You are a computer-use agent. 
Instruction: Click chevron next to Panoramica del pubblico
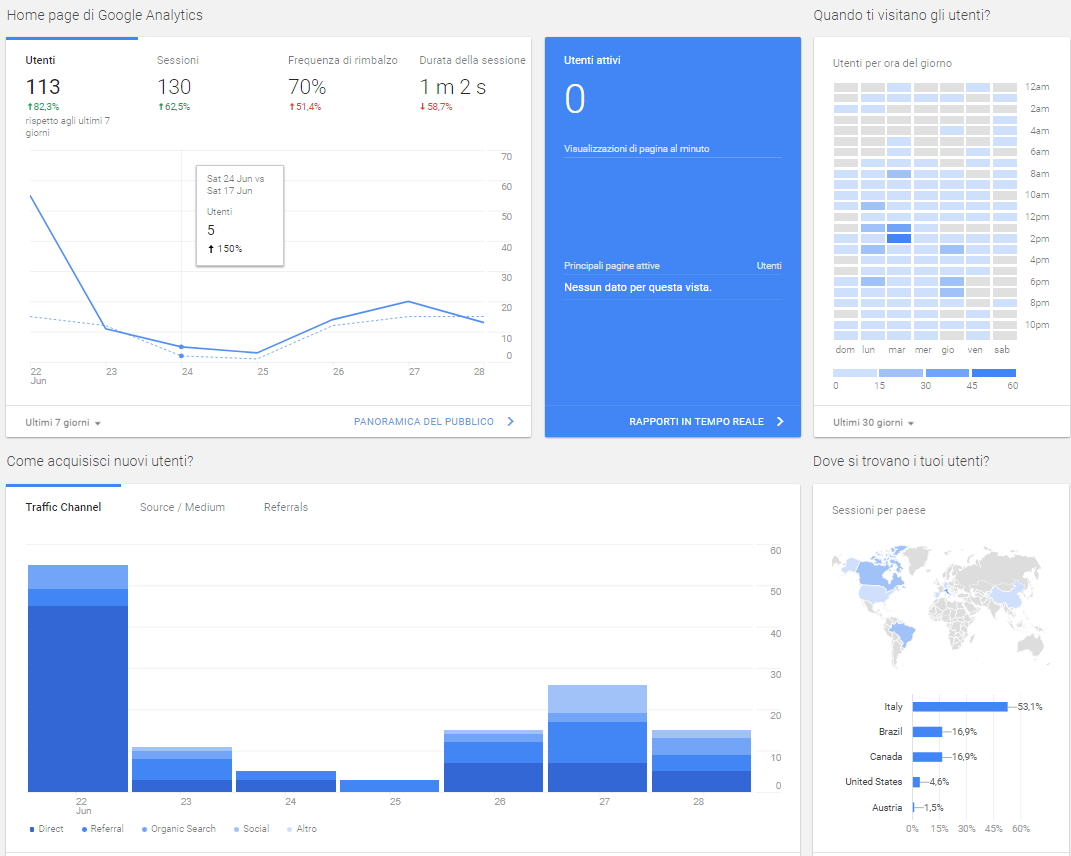coord(510,422)
